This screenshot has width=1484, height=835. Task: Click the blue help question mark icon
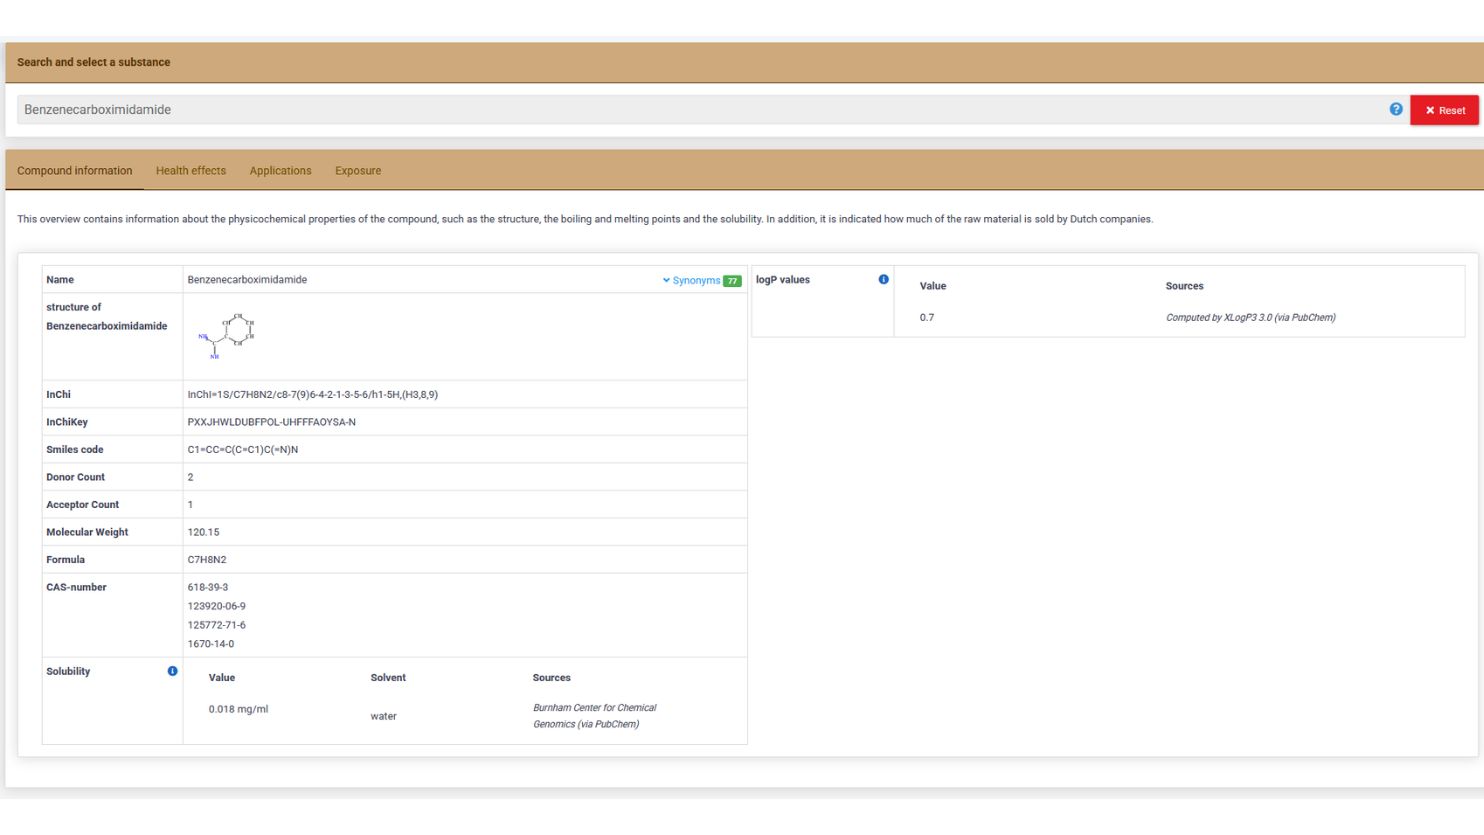(1395, 109)
